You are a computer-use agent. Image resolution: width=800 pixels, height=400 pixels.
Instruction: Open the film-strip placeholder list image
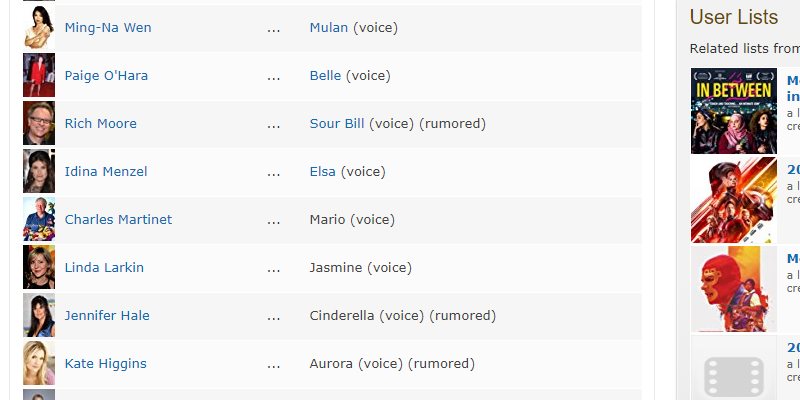pyautogui.click(x=733, y=370)
